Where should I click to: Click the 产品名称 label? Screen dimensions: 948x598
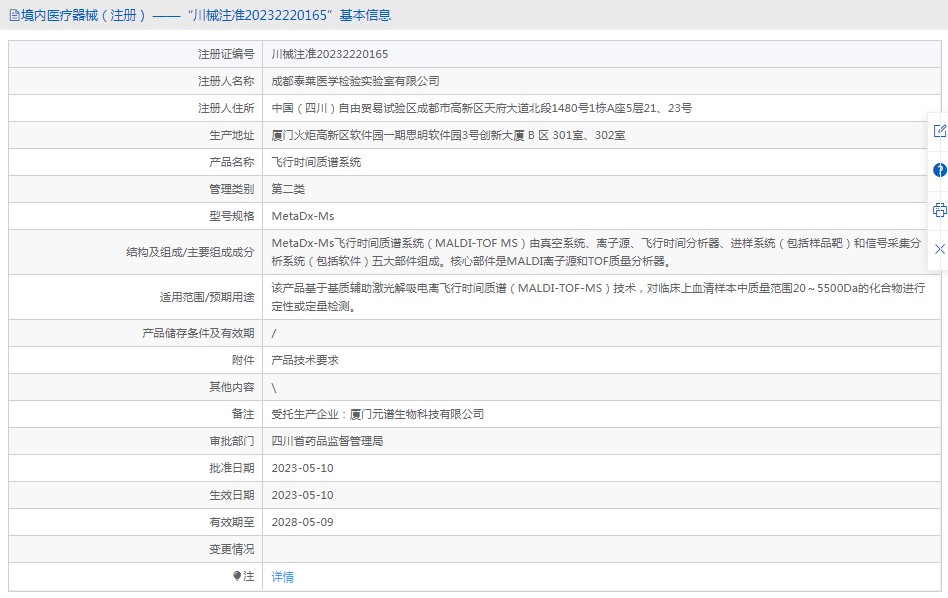pyautogui.click(x=232, y=162)
